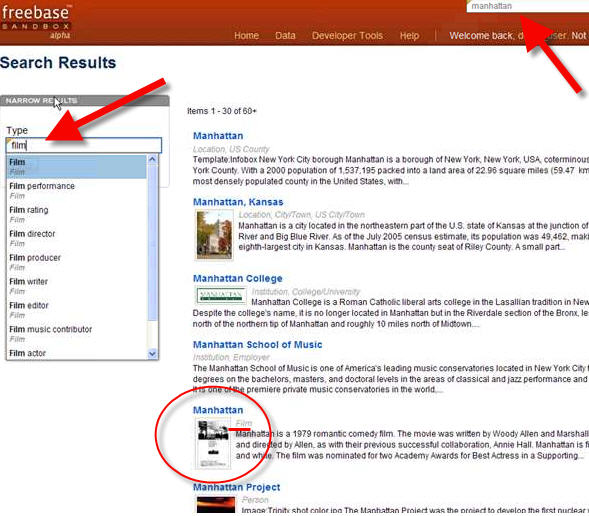
Task: Go to Developer Tools menu
Action: coord(347,36)
